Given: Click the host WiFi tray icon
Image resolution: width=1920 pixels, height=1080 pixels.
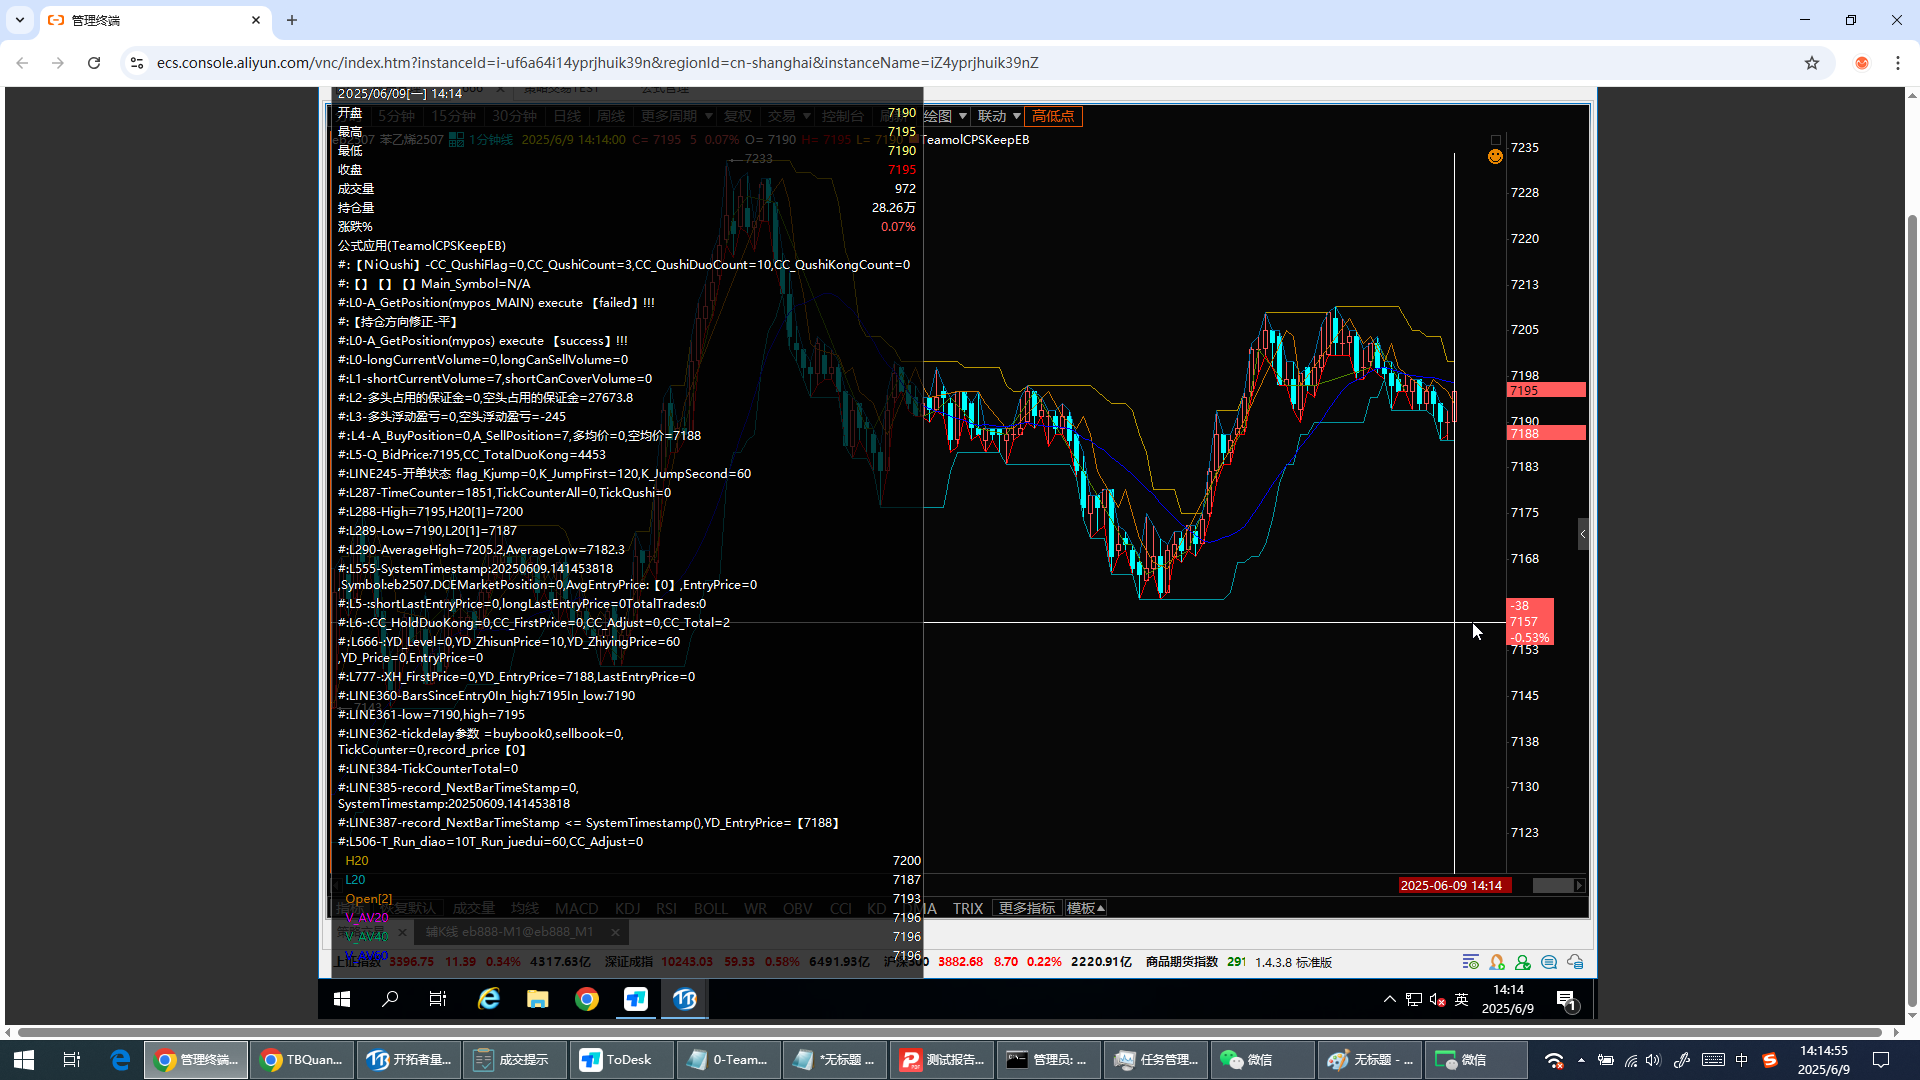Looking at the screenshot, I should [1554, 1060].
